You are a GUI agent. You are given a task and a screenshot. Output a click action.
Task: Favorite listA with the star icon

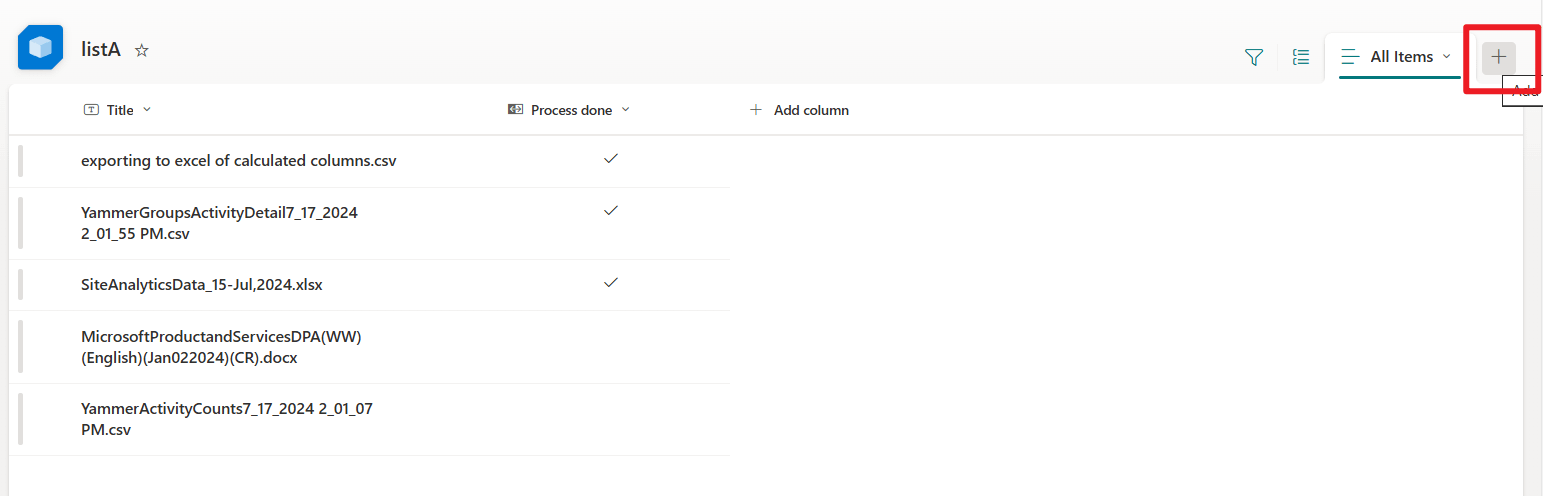coord(142,50)
